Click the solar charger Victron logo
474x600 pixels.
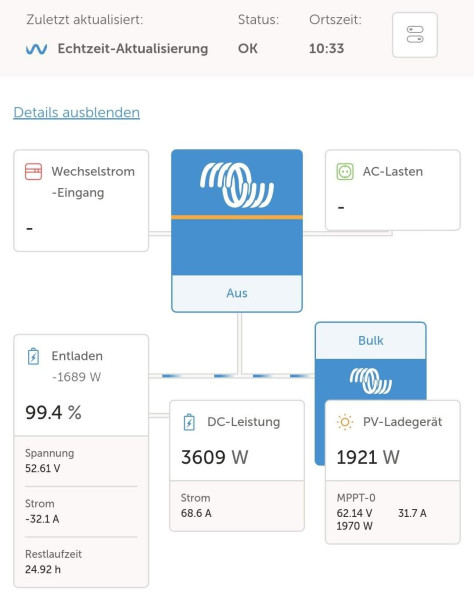pyautogui.click(x=370, y=381)
